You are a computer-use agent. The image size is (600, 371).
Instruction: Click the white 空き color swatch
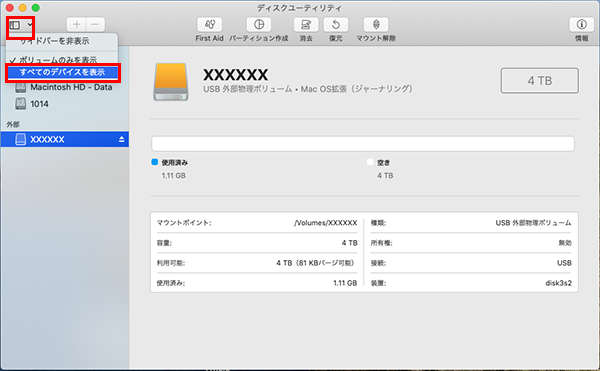point(370,162)
